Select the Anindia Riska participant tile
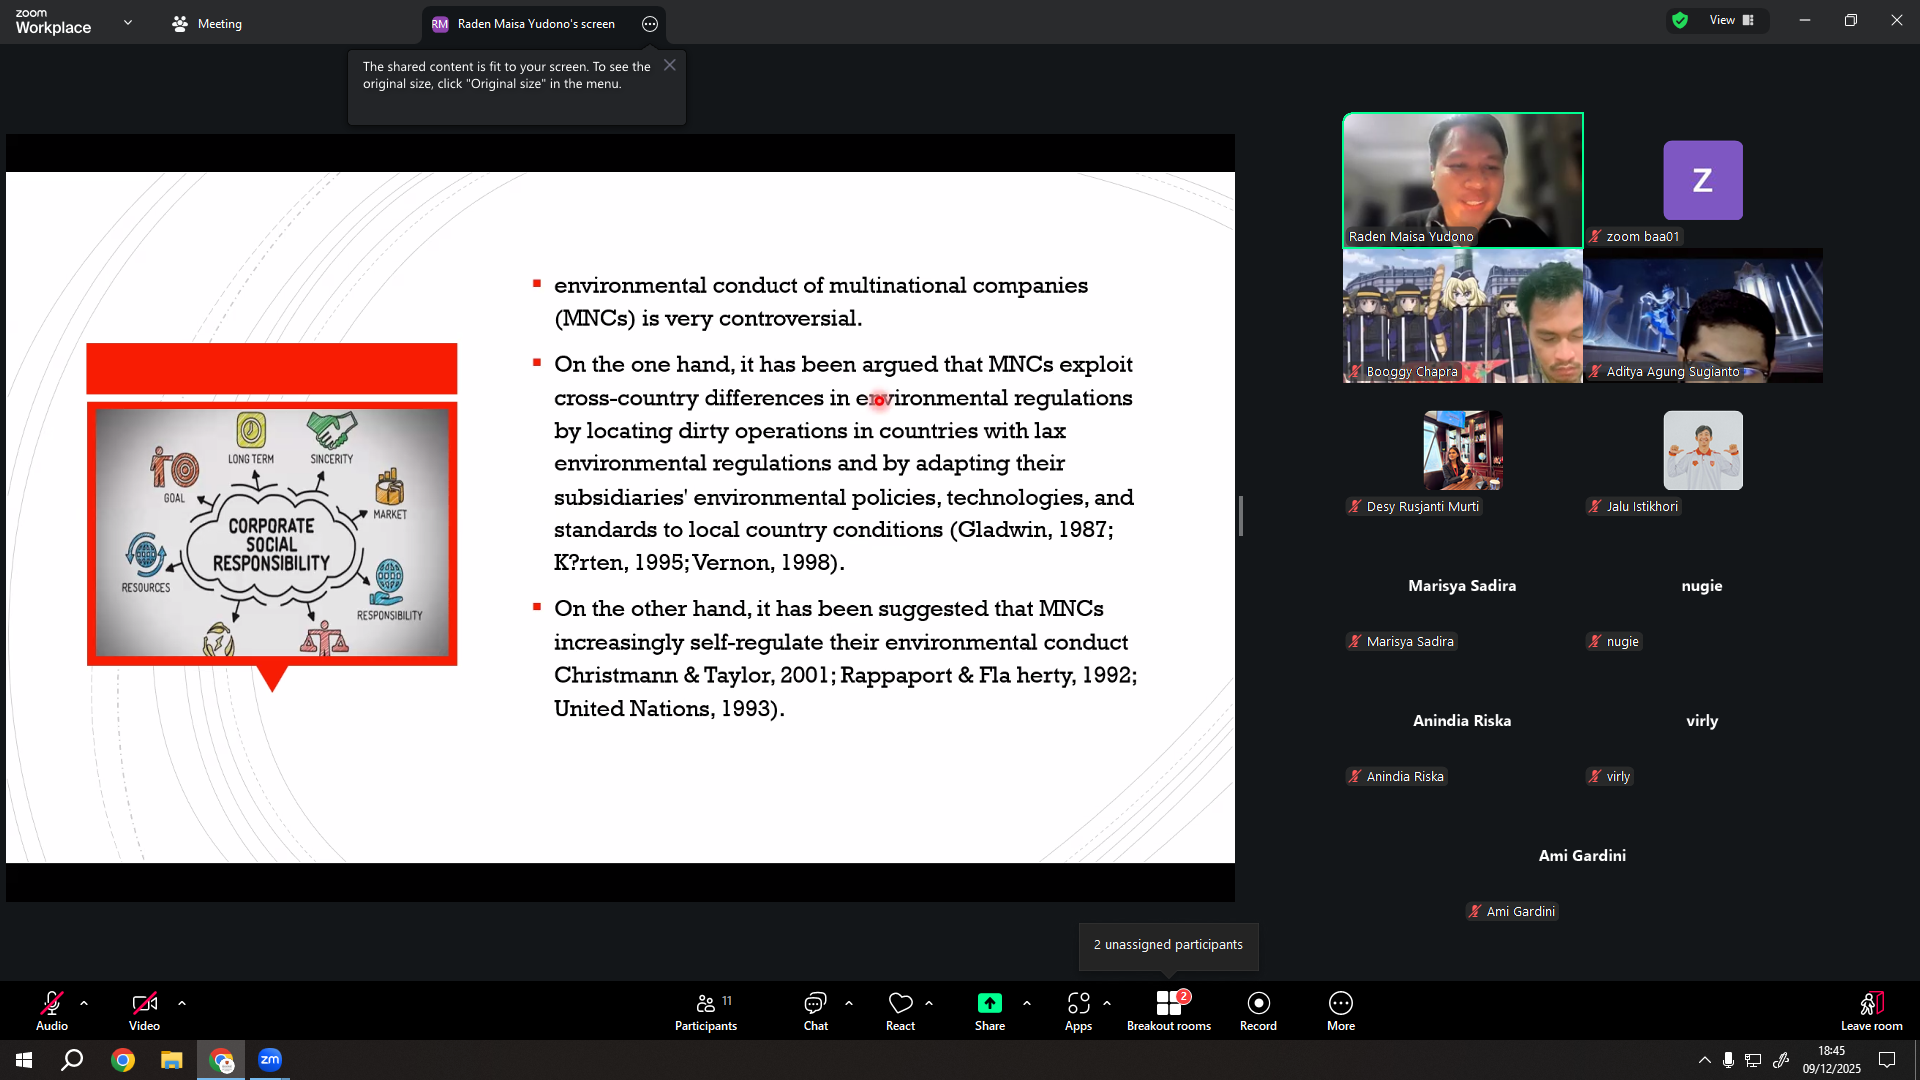Viewport: 1920px width, 1080px height. click(x=1462, y=720)
